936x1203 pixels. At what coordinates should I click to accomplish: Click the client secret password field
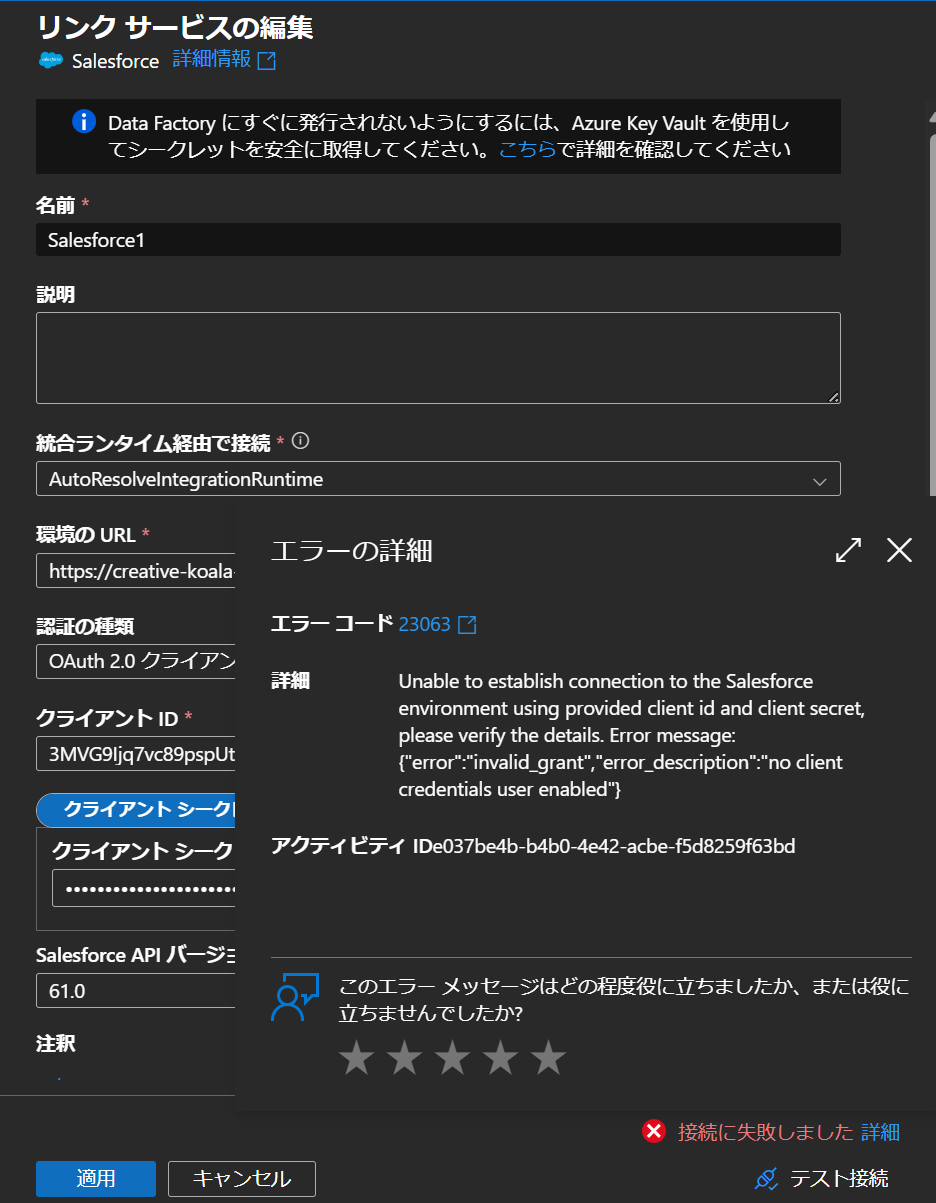pyautogui.click(x=144, y=888)
